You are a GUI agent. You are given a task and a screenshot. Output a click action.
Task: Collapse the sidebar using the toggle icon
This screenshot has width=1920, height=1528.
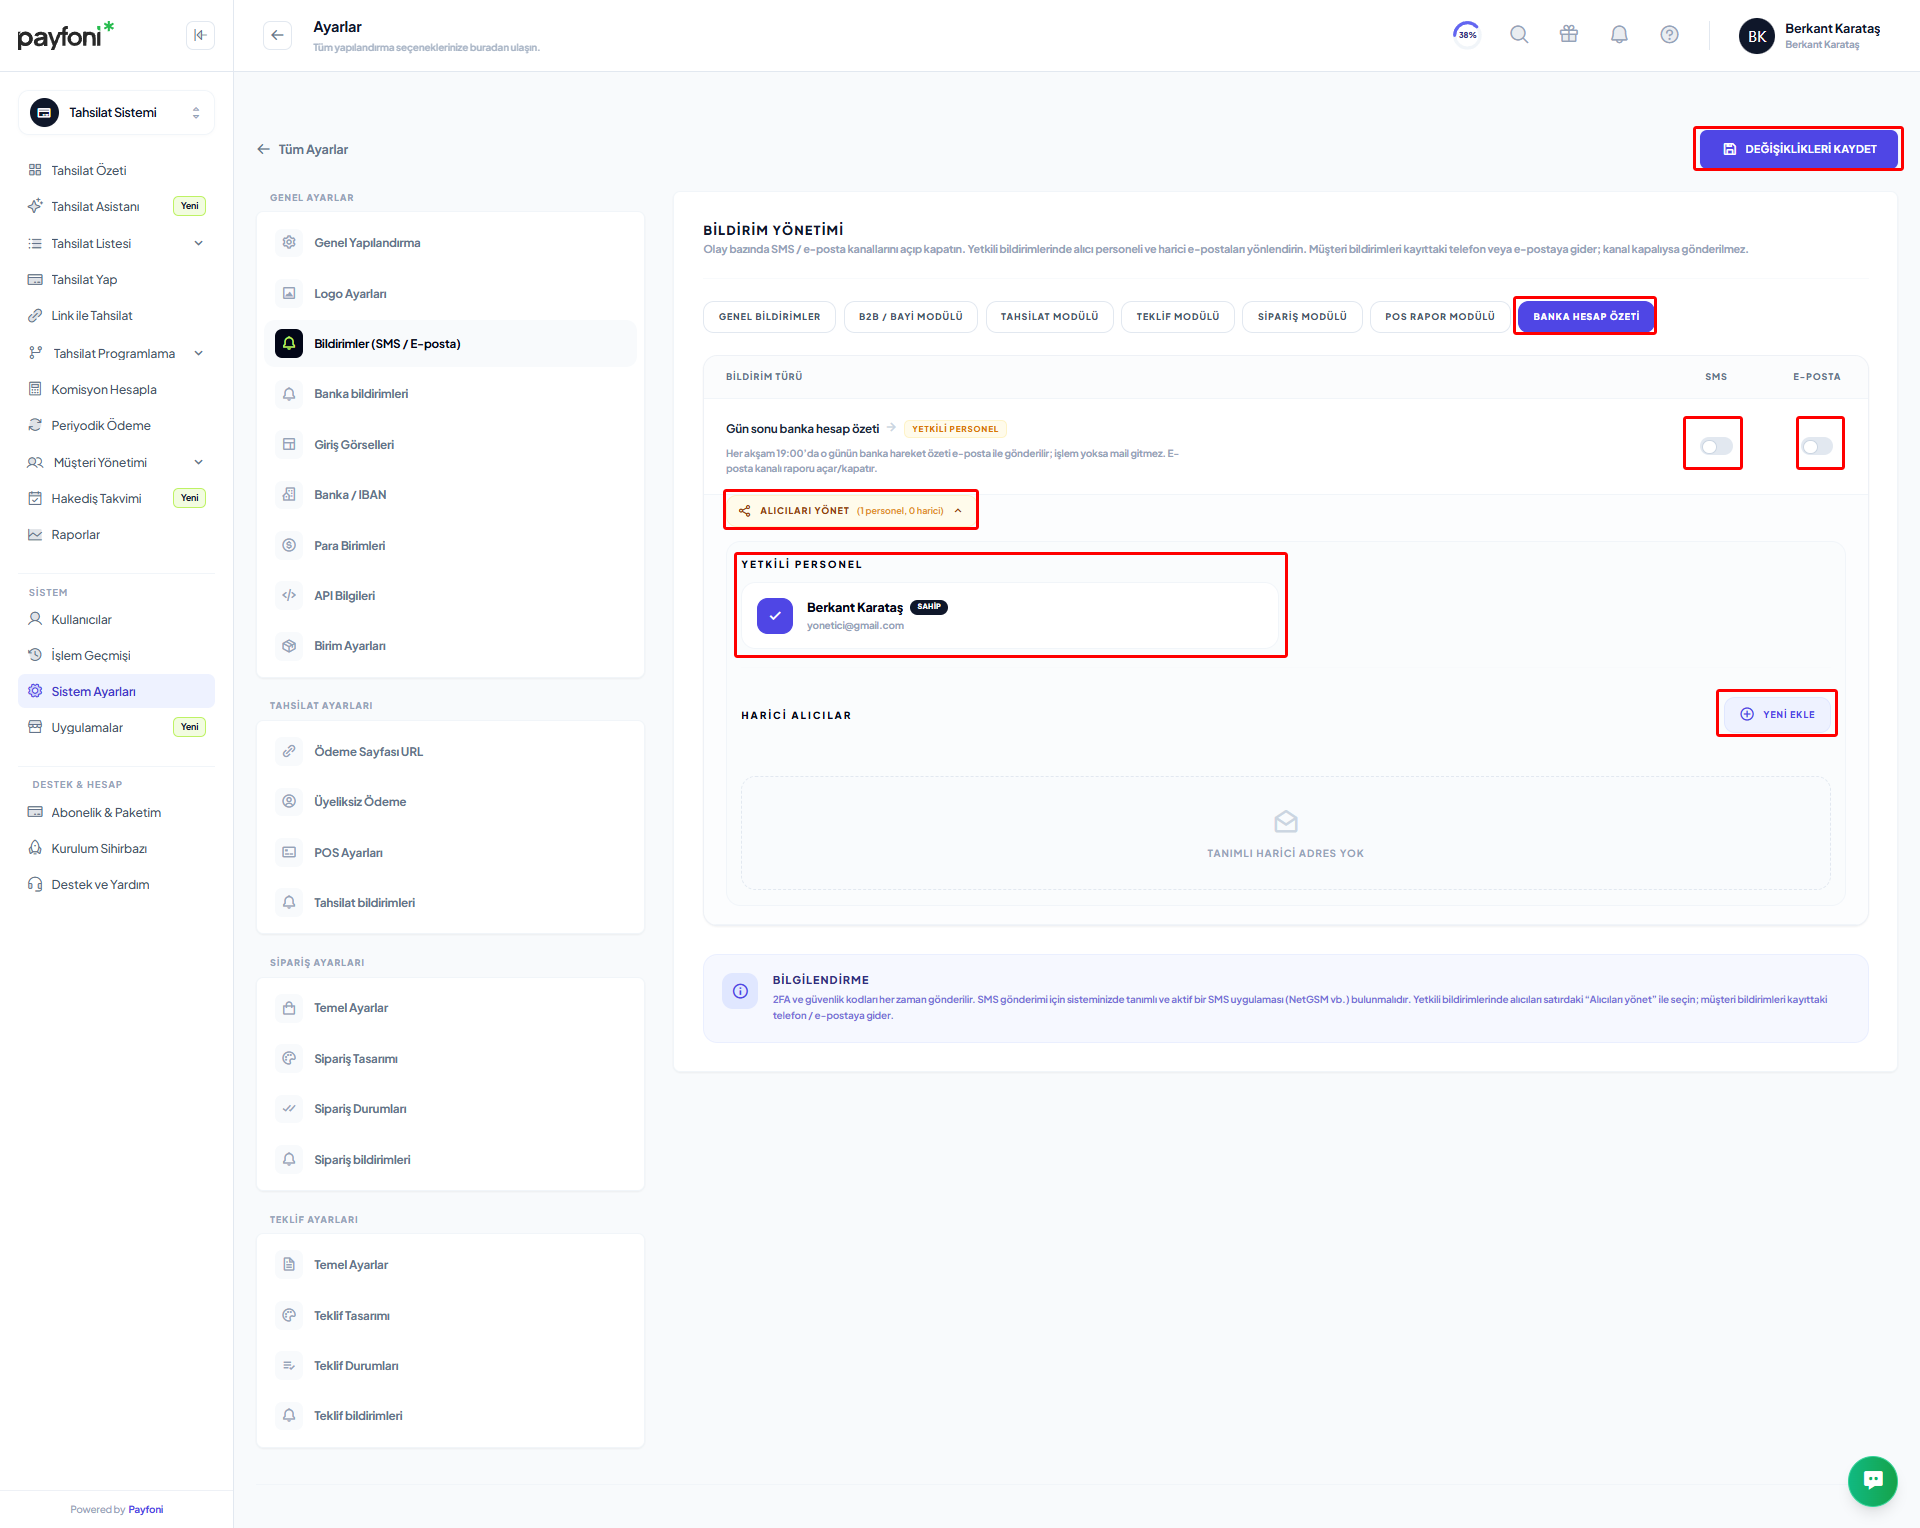click(x=200, y=35)
